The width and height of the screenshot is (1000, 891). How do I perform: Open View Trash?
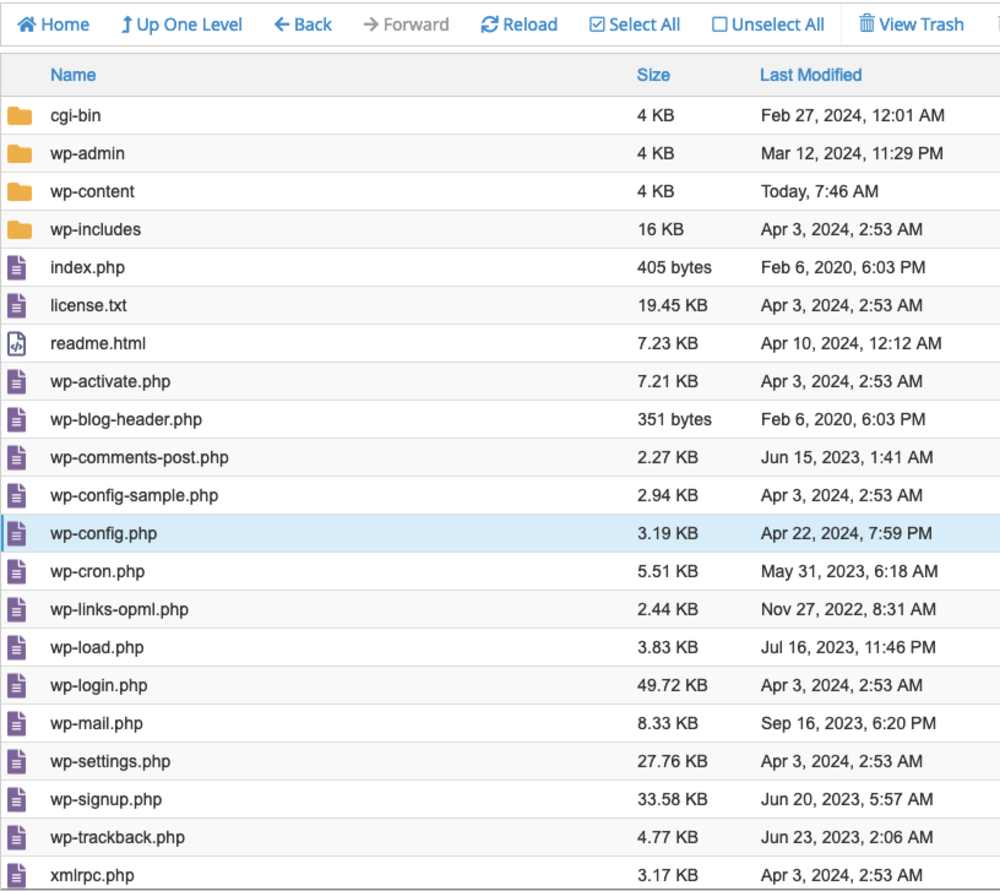[911, 25]
